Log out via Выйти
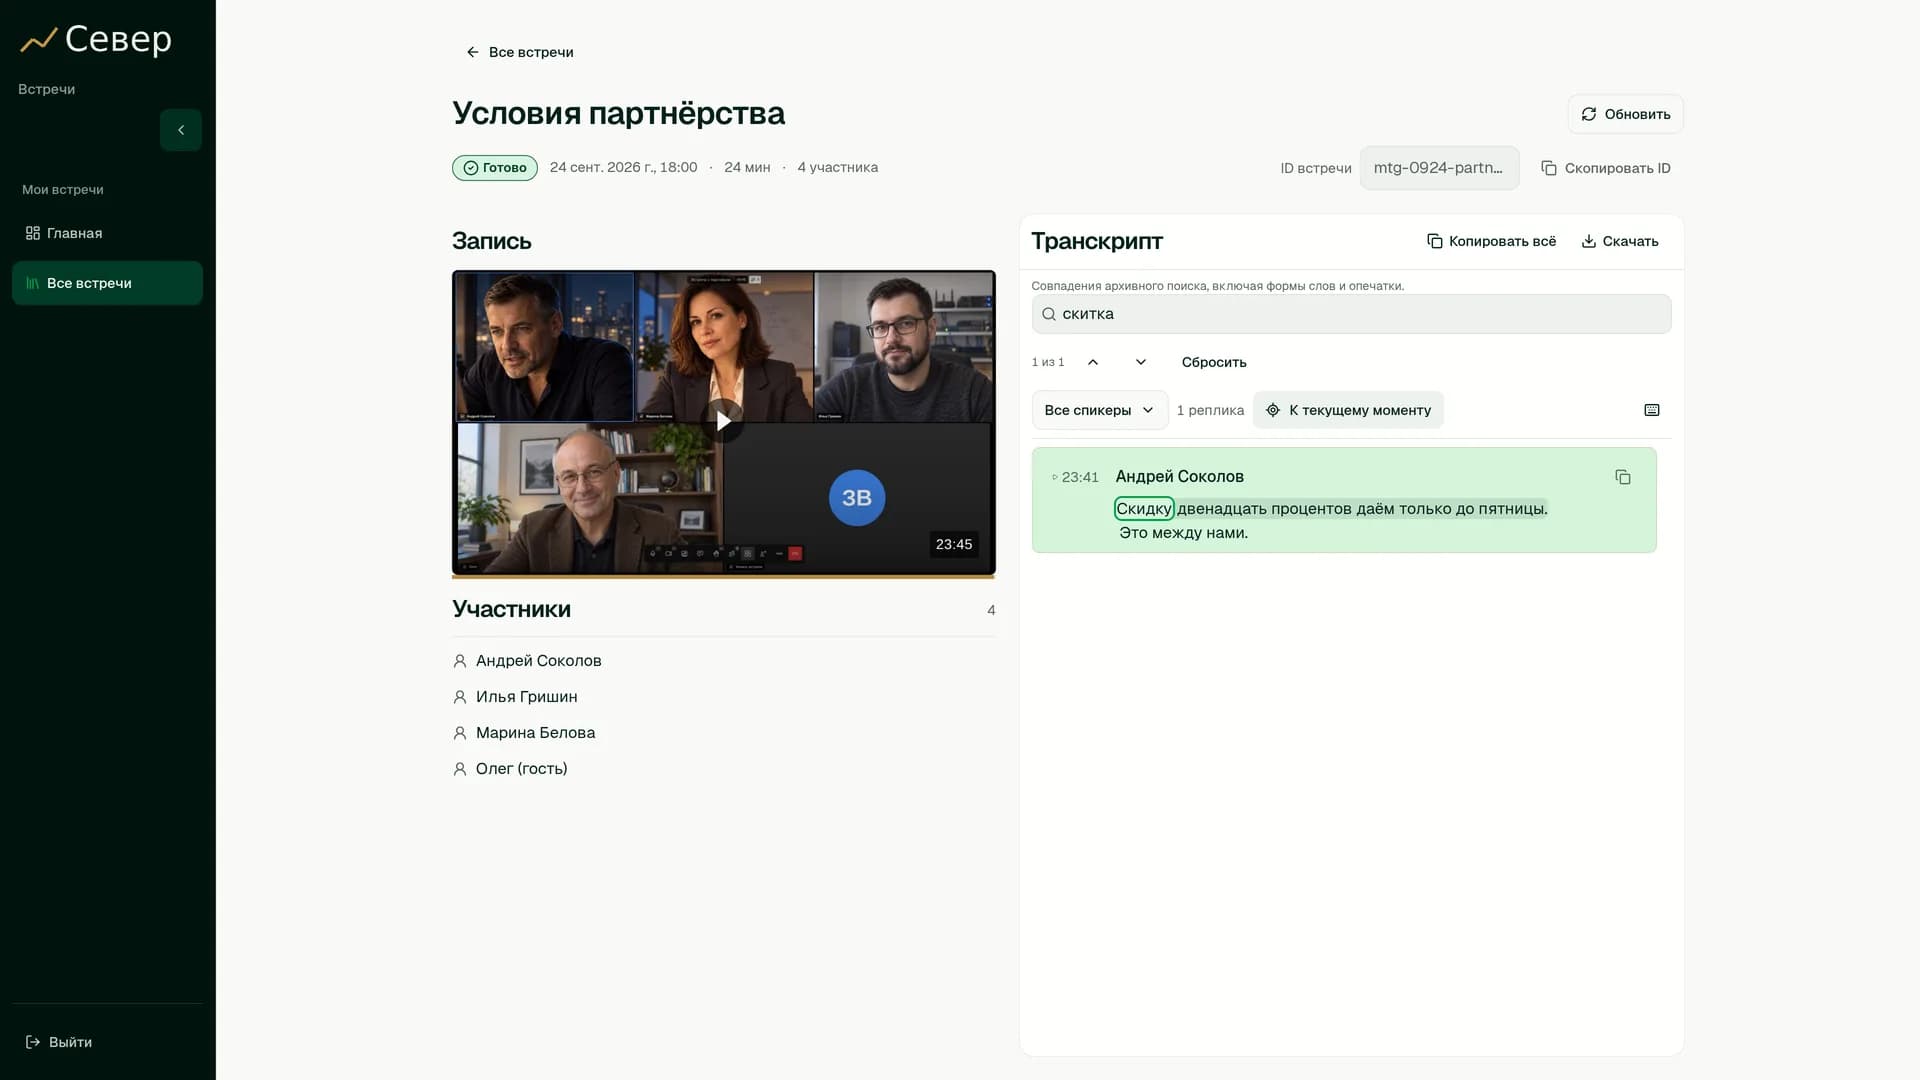The height and width of the screenshot is (1080, 1920). point(59,1042)
